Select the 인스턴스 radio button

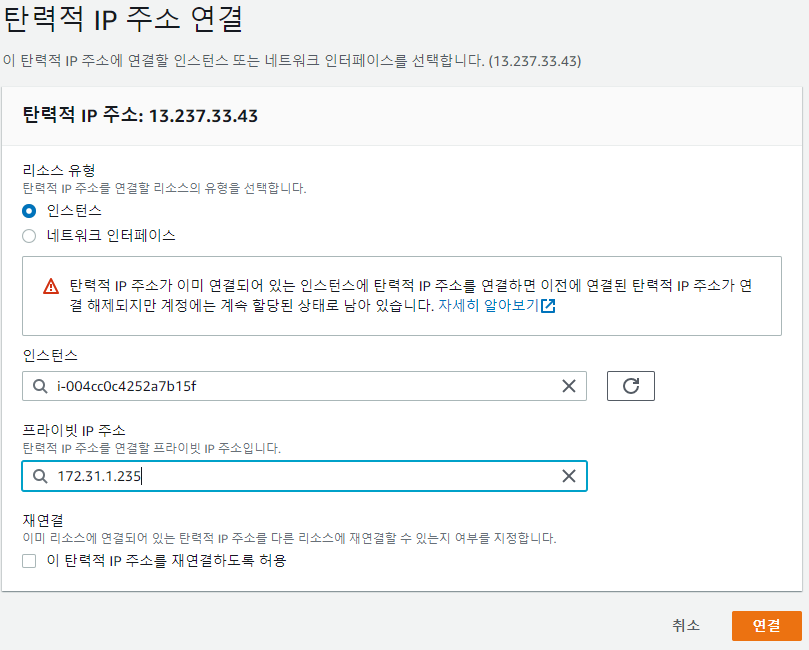[x=29, y=211]
